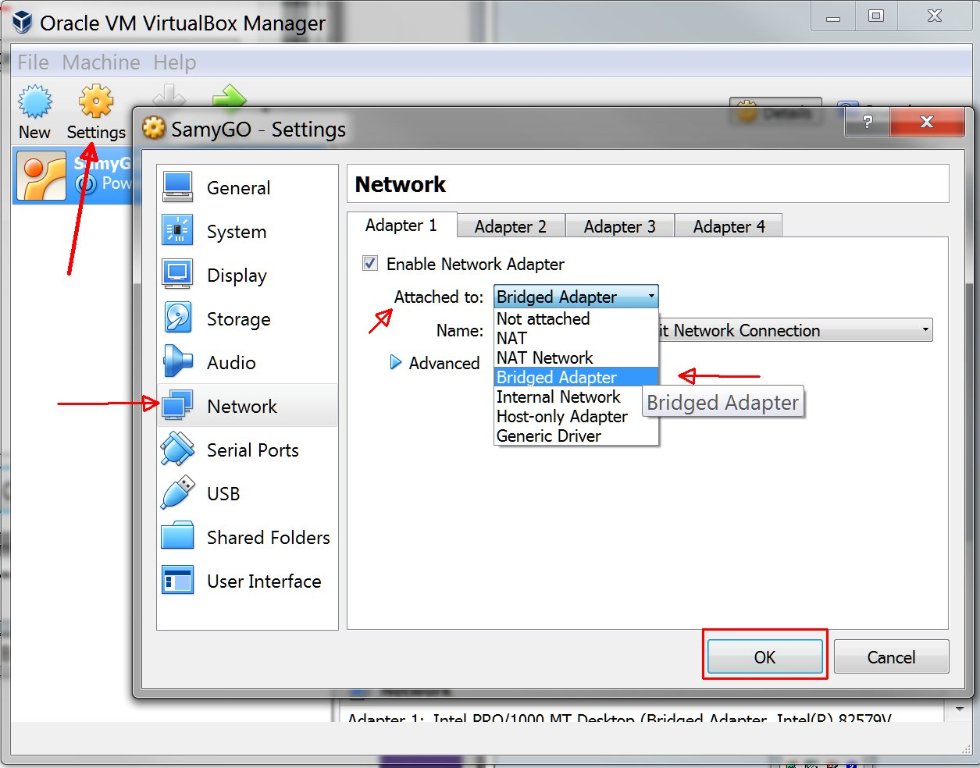The height and width of the screenshot is (768, 980).
Task: Switch to the Adapter 2 tab
Action: pyautogui.click(x=511, y=226)
